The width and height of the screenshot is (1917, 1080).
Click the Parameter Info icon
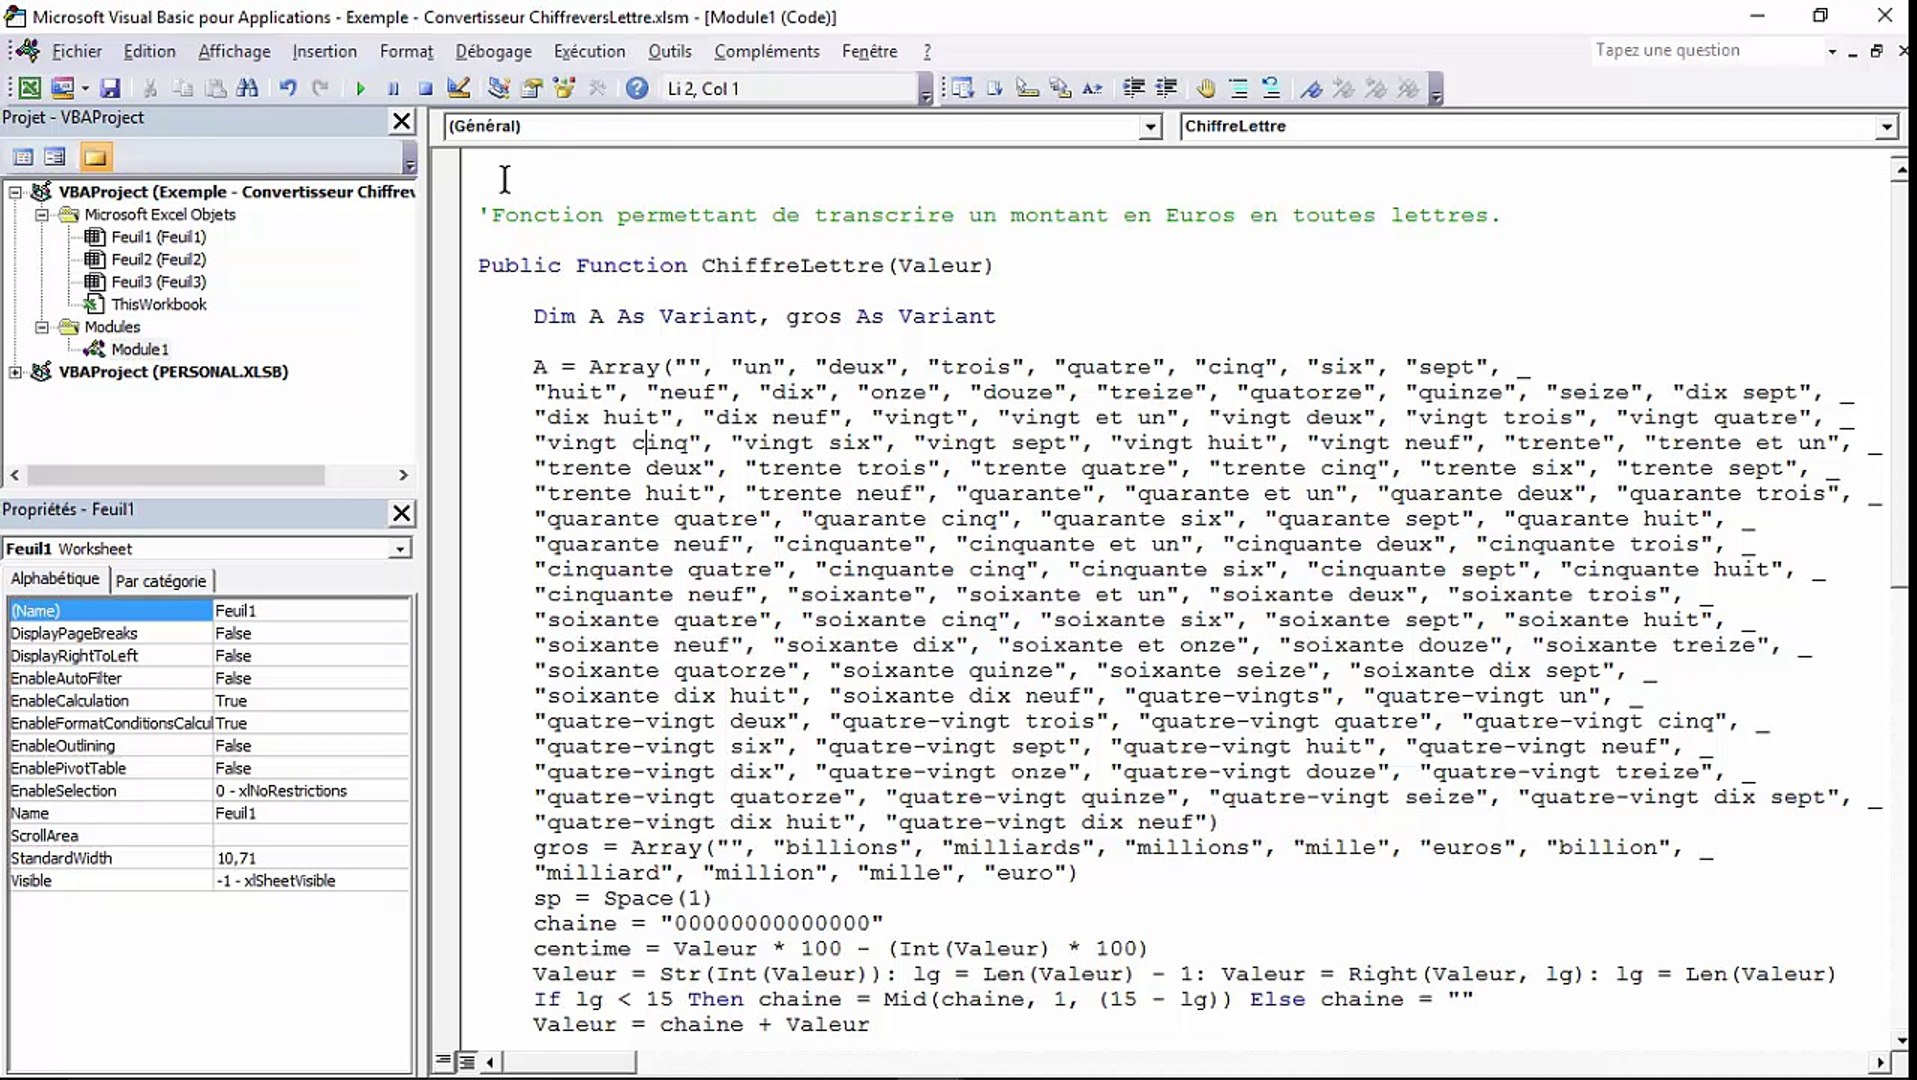tap(1060, 88)
